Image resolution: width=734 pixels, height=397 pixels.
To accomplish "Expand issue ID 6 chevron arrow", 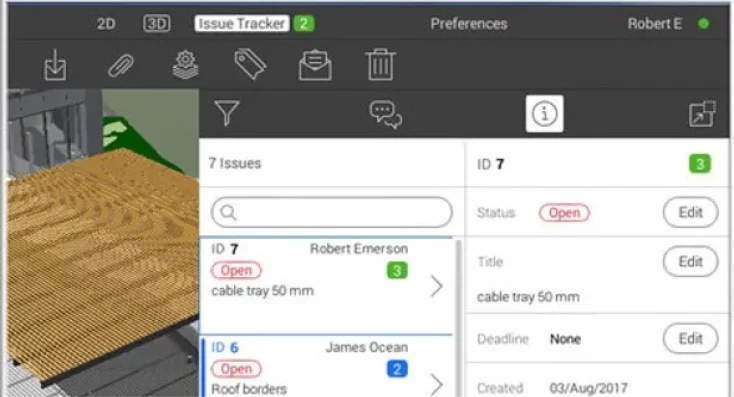I will tap(436, 384).
